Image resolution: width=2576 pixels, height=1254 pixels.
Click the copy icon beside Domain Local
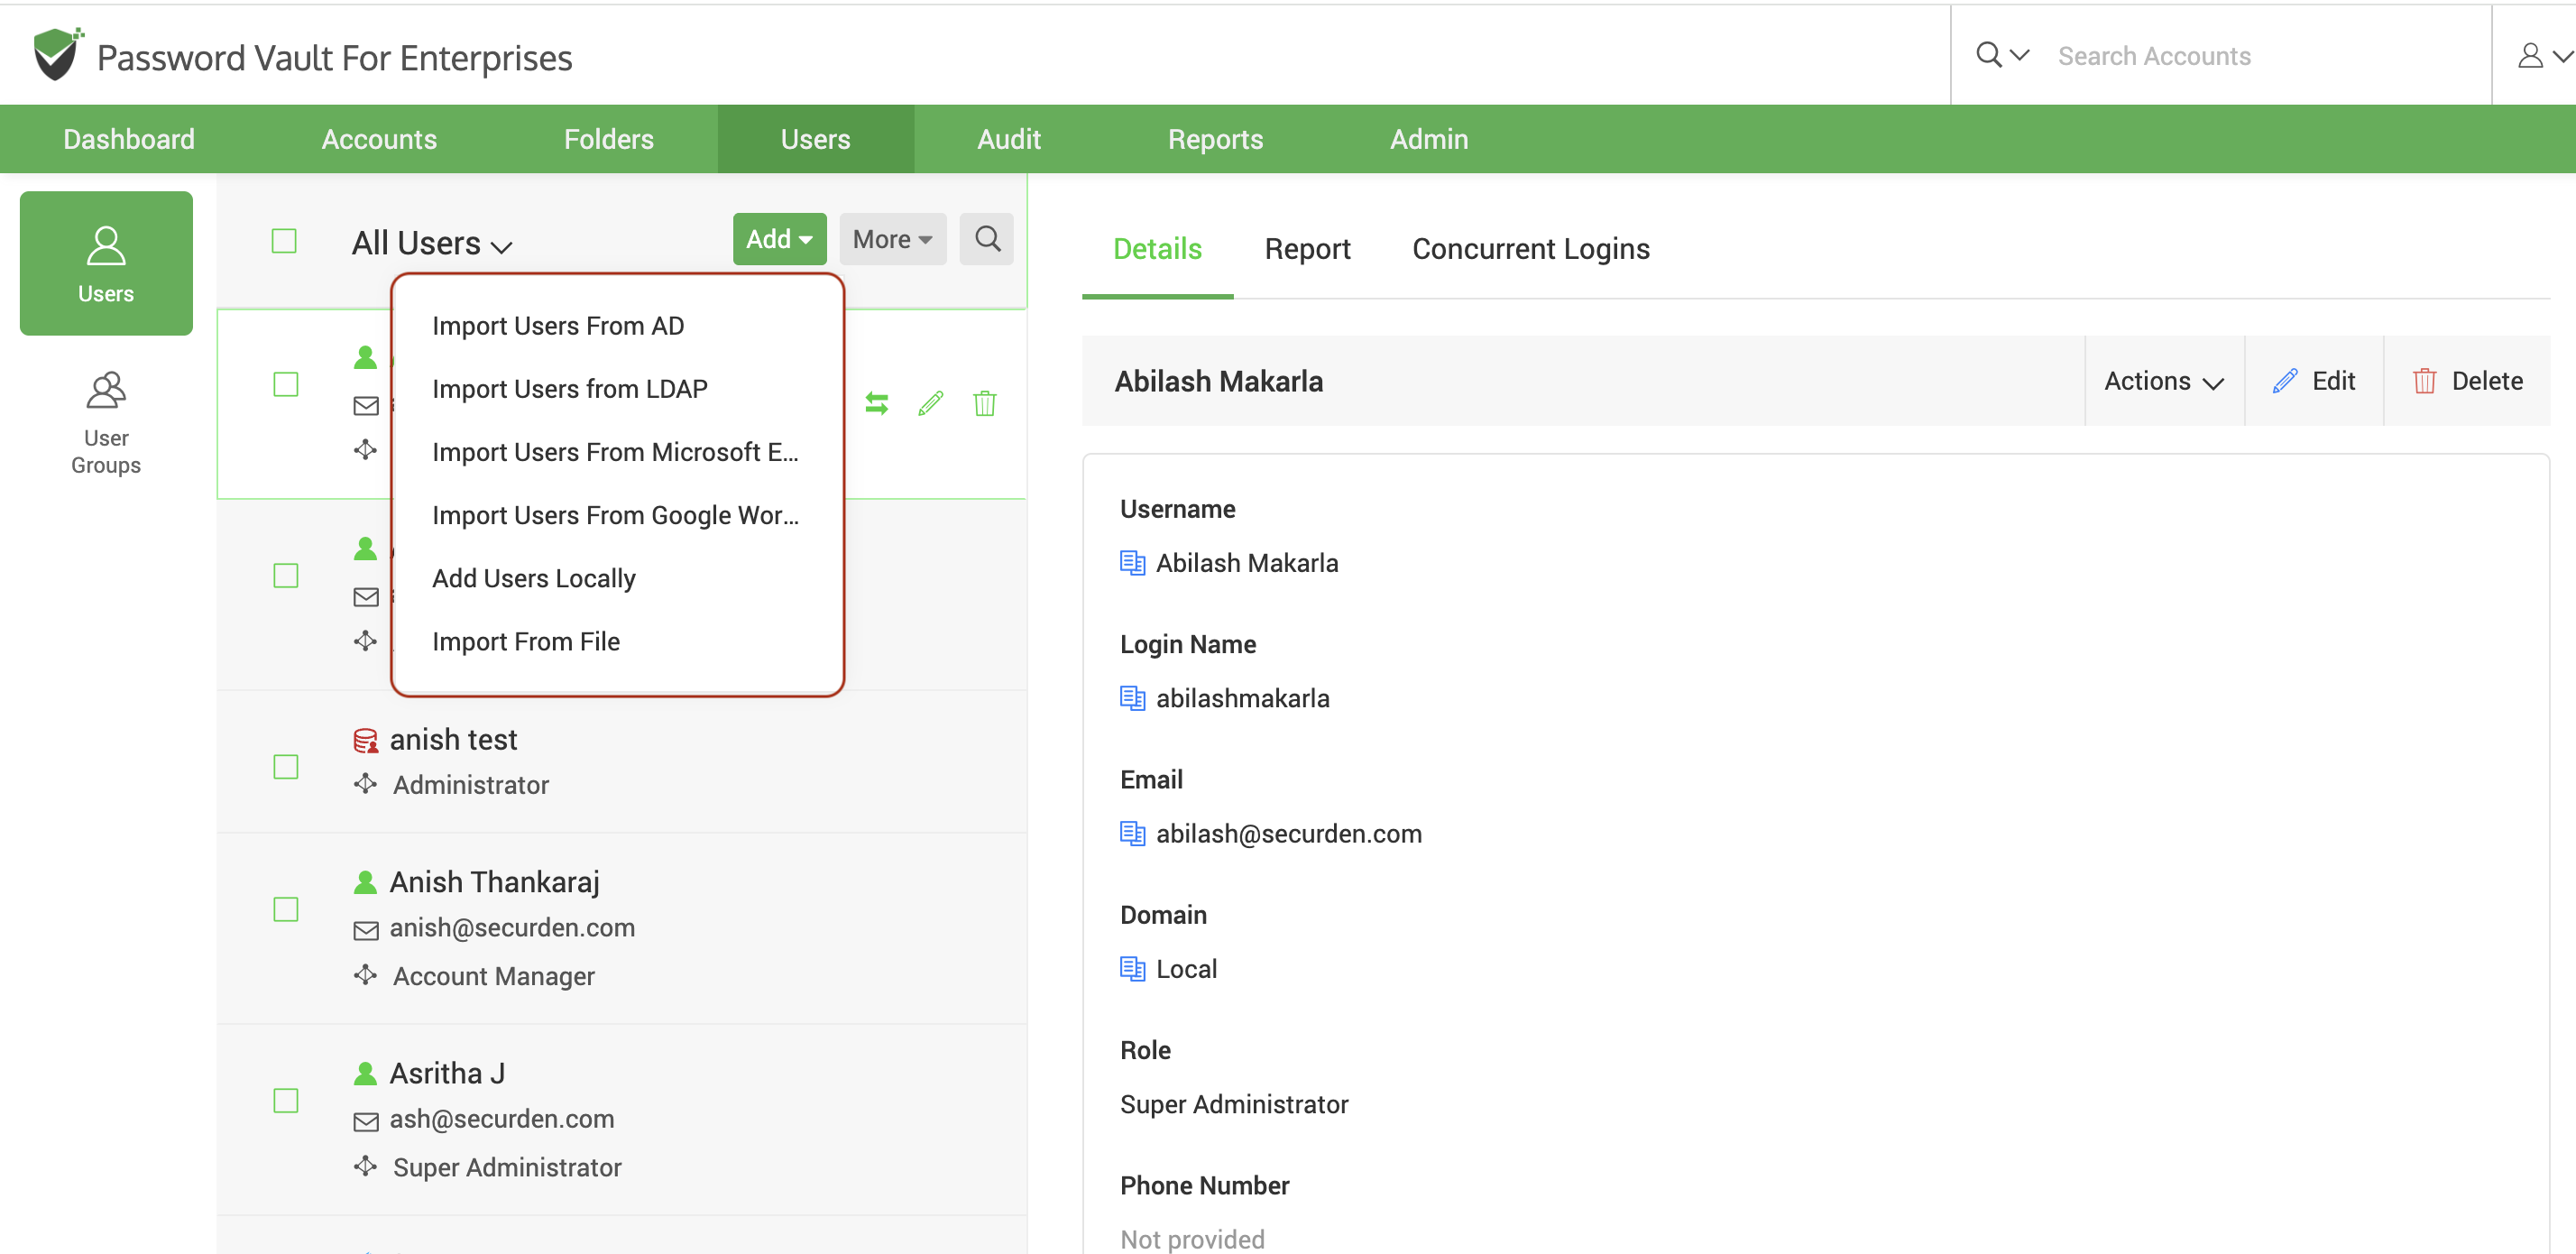coord(1132,968)
